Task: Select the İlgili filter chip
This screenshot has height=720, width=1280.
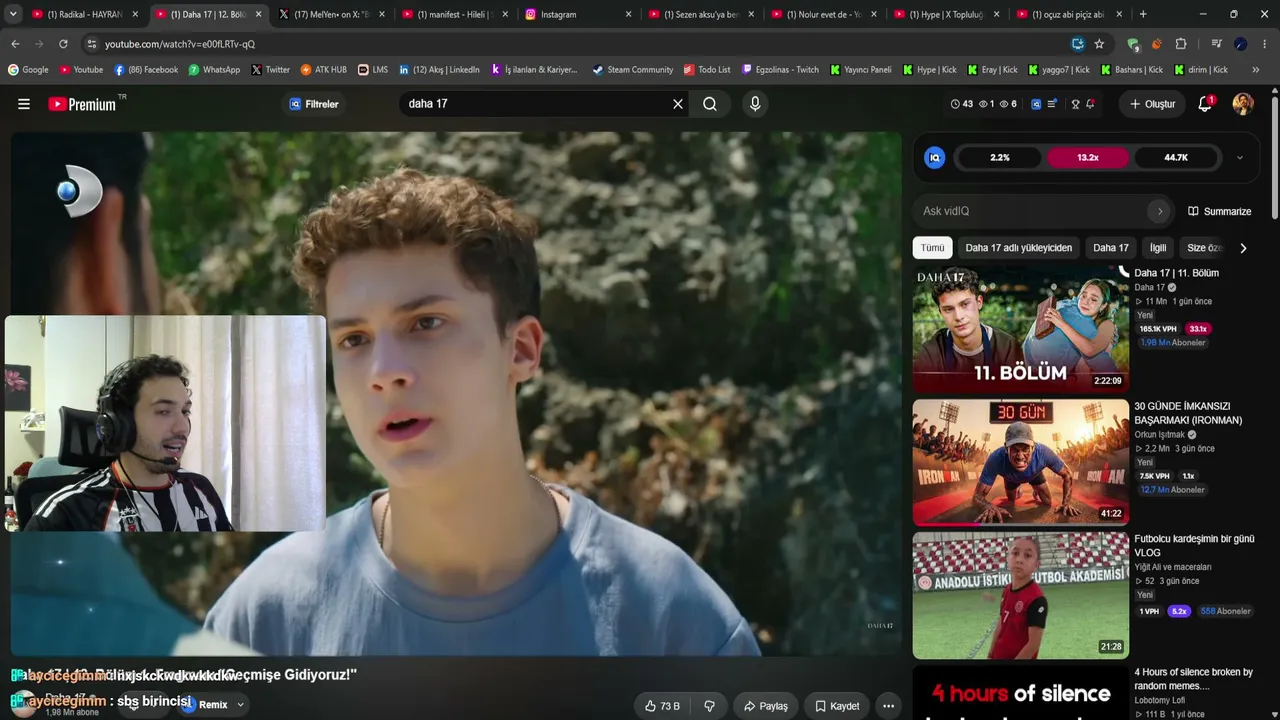Action: pyautogui.click(x=1158, y=248)
